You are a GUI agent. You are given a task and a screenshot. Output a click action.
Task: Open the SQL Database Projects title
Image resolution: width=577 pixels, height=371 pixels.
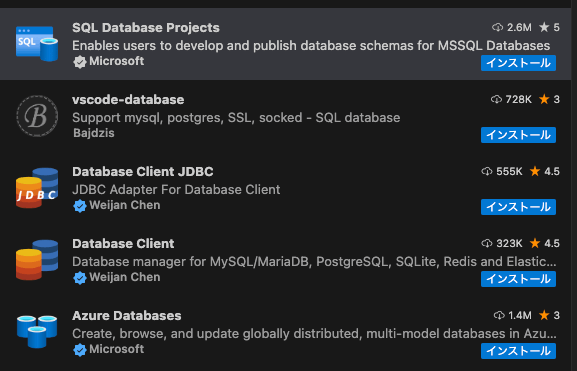coord(146,28)
